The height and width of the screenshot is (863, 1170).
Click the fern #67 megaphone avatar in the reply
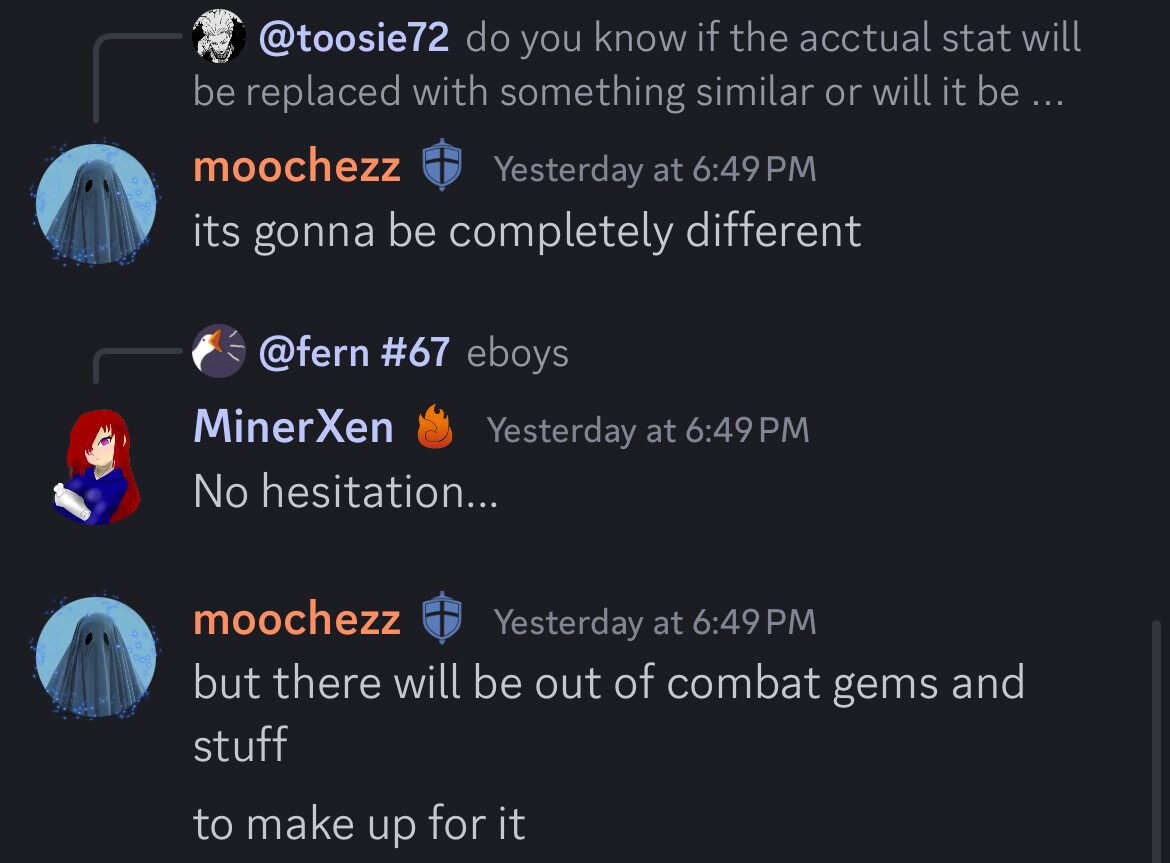[x=219, y=351]
